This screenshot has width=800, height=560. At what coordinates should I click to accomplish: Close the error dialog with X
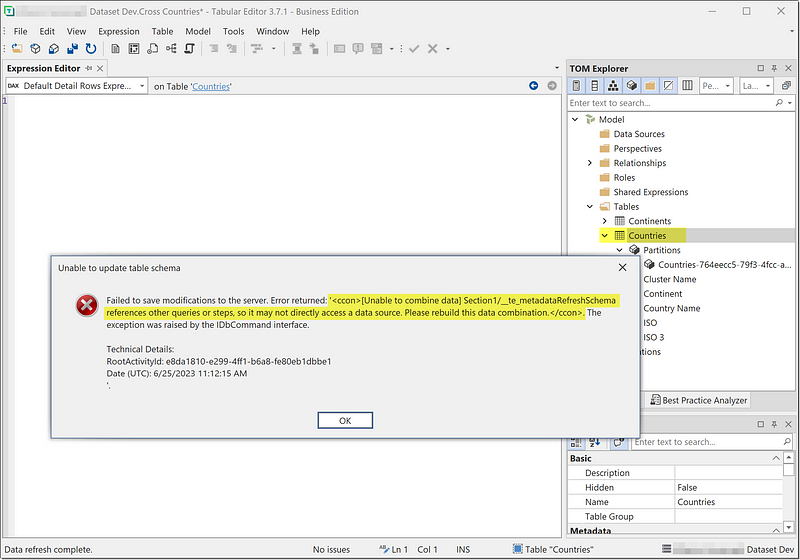[622, 267]
